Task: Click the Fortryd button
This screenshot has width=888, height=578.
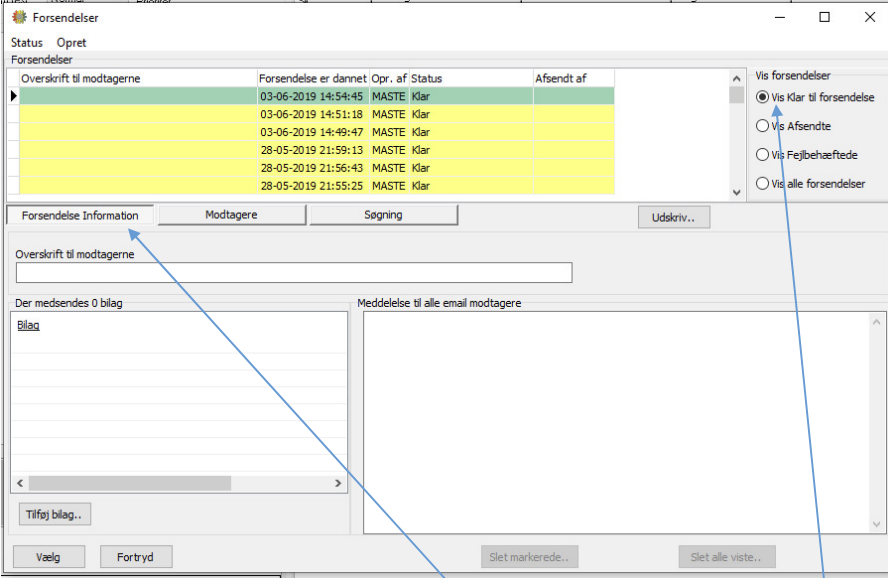Action: tap(136, 557)
